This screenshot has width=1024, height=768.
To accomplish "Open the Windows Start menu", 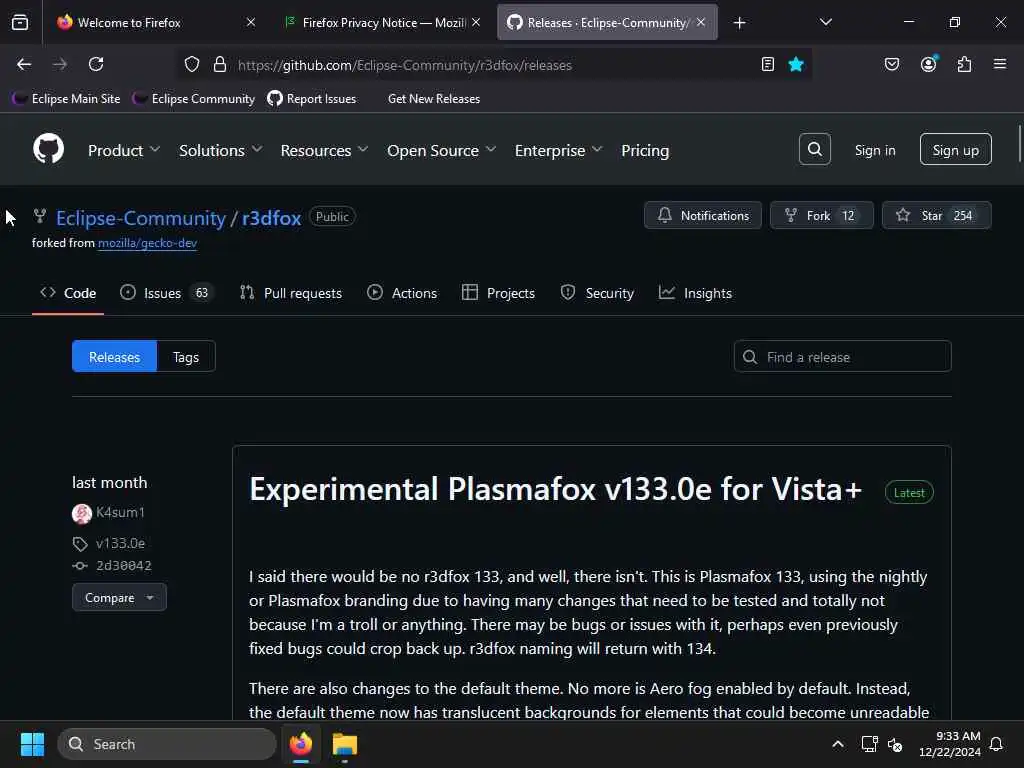I will [32, 744].
